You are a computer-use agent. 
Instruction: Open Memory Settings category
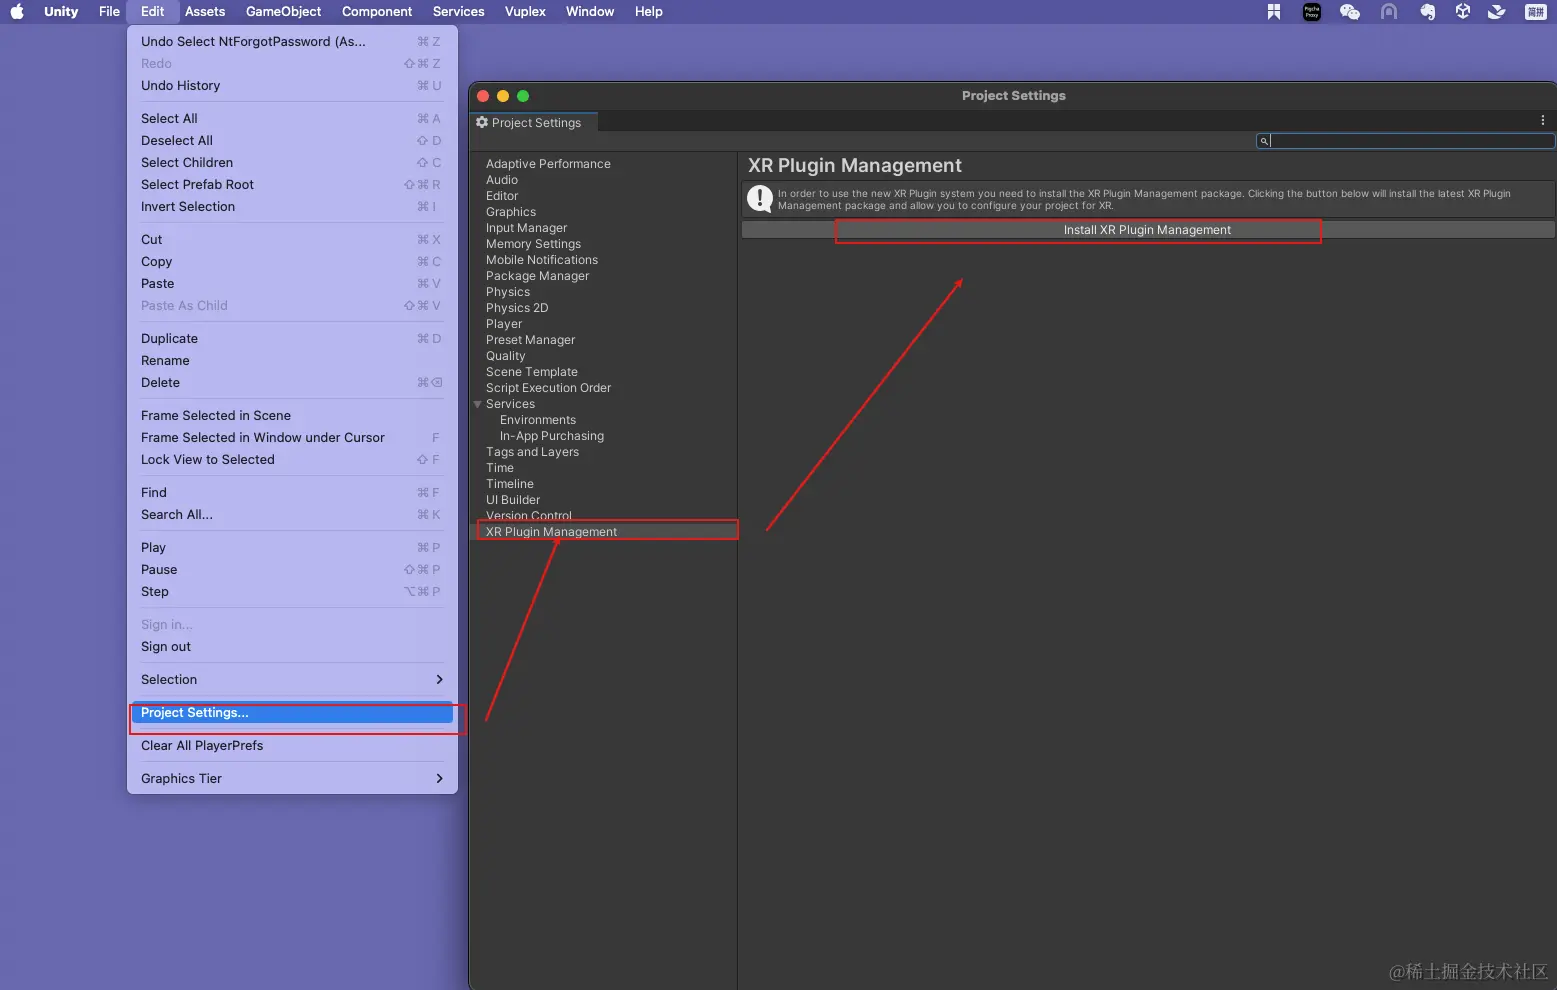(x=533, y=244)
